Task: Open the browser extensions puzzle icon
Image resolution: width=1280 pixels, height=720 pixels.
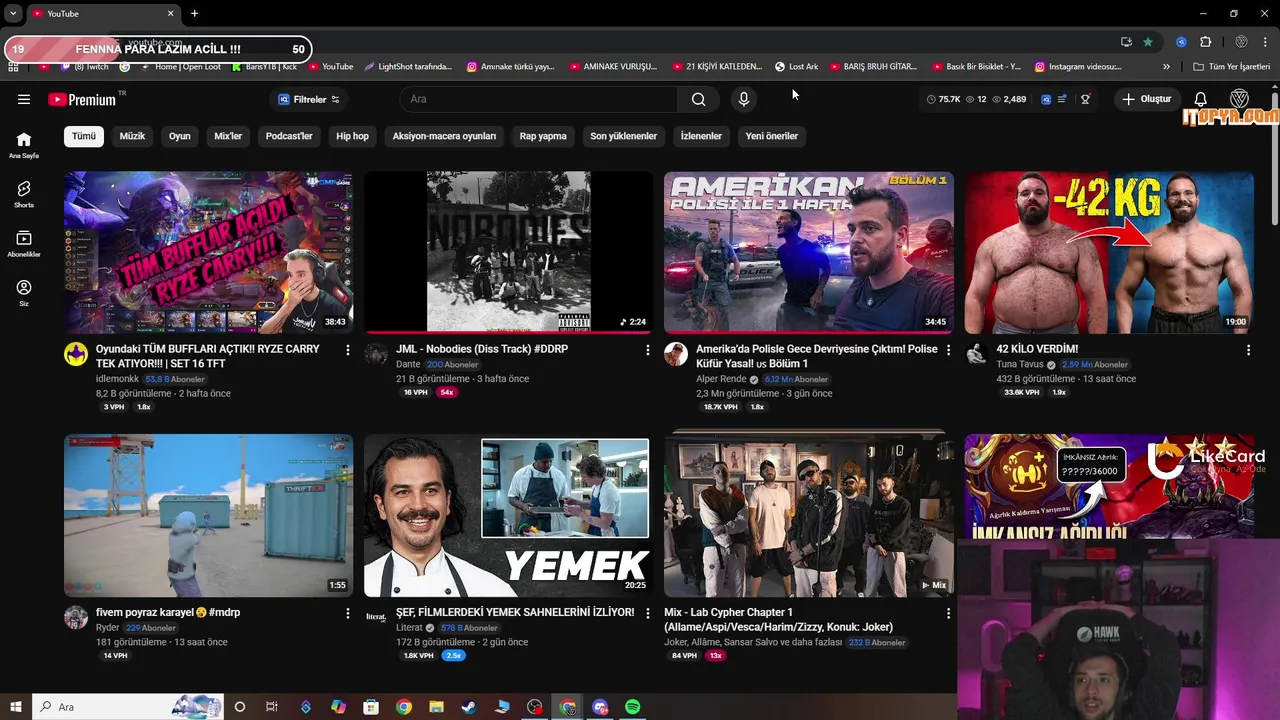Action: (x=1205, y=42)
